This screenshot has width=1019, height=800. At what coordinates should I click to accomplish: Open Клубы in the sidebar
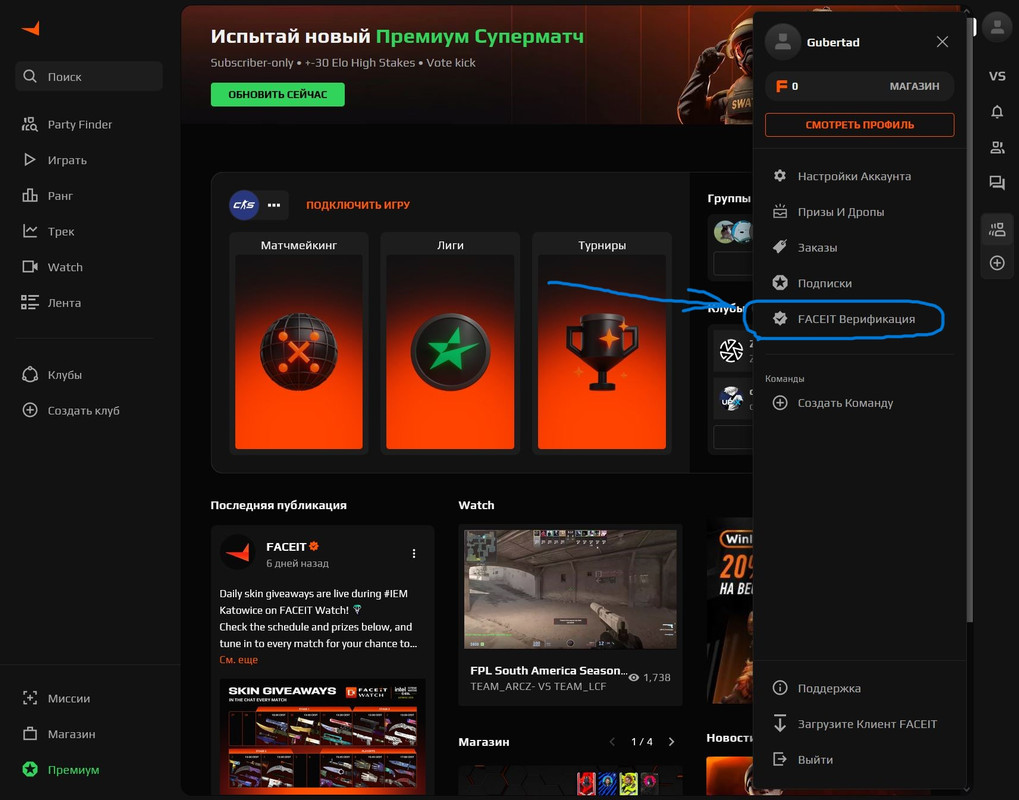(x=52, y=375)
